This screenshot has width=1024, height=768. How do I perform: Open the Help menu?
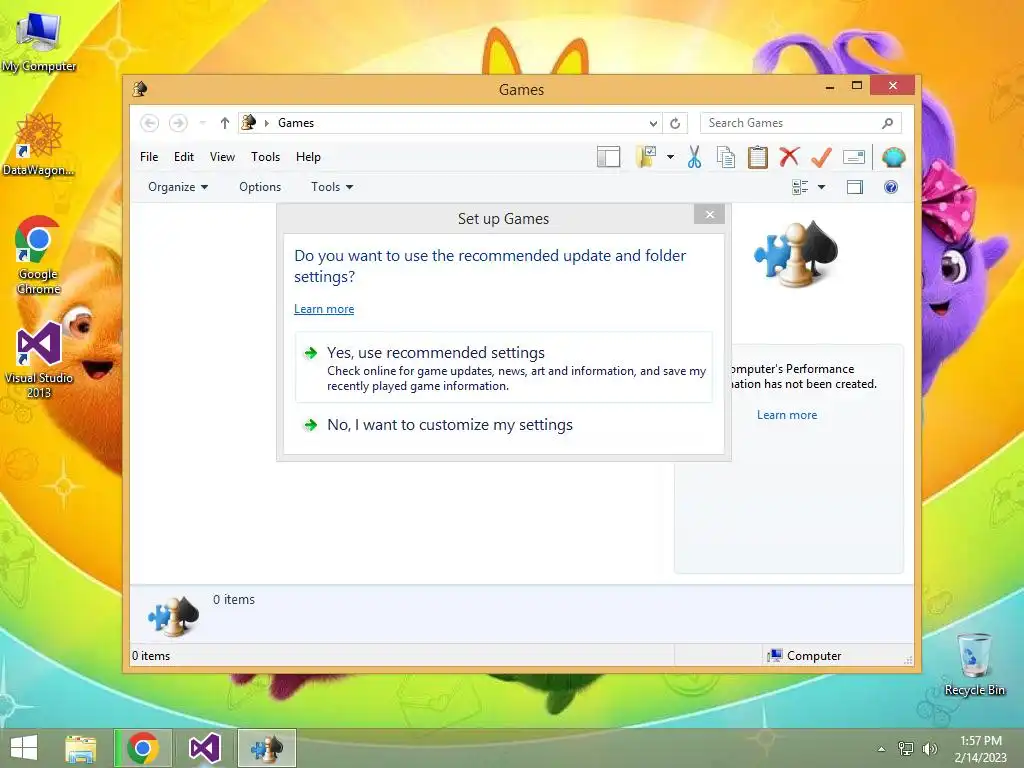point(308,157)
